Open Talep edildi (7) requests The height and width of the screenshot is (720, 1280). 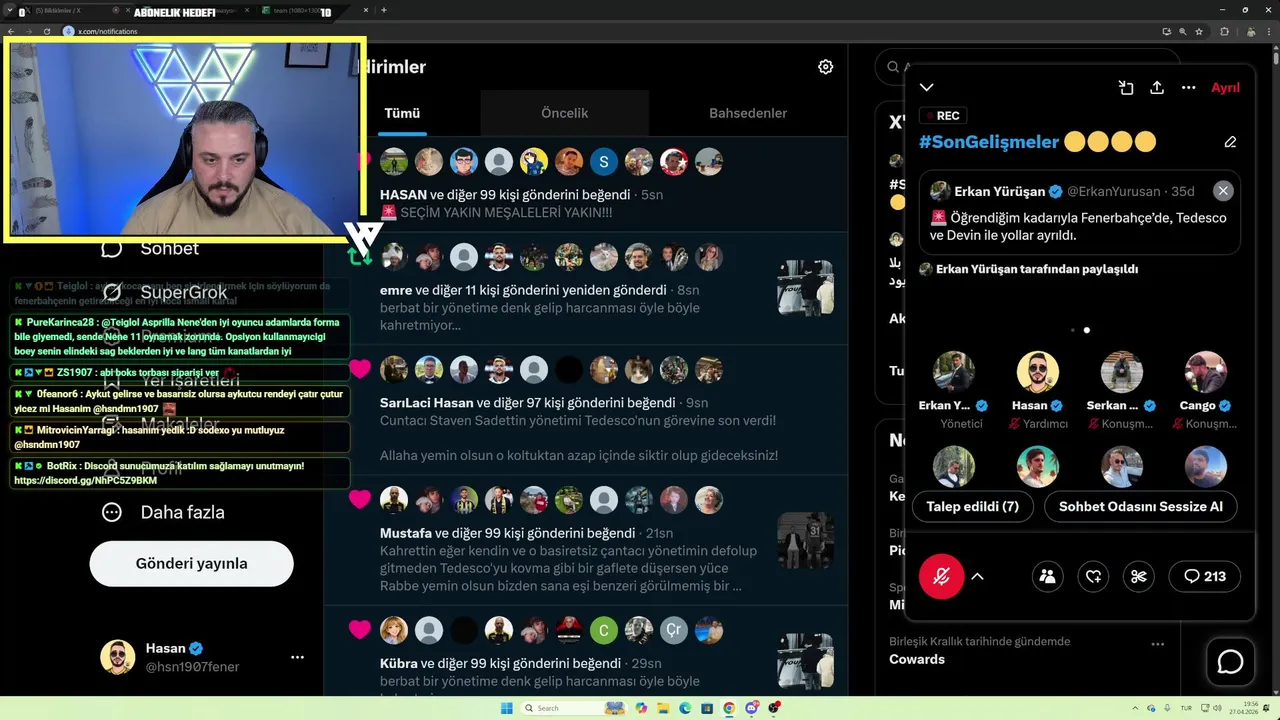tap(972, 506)
